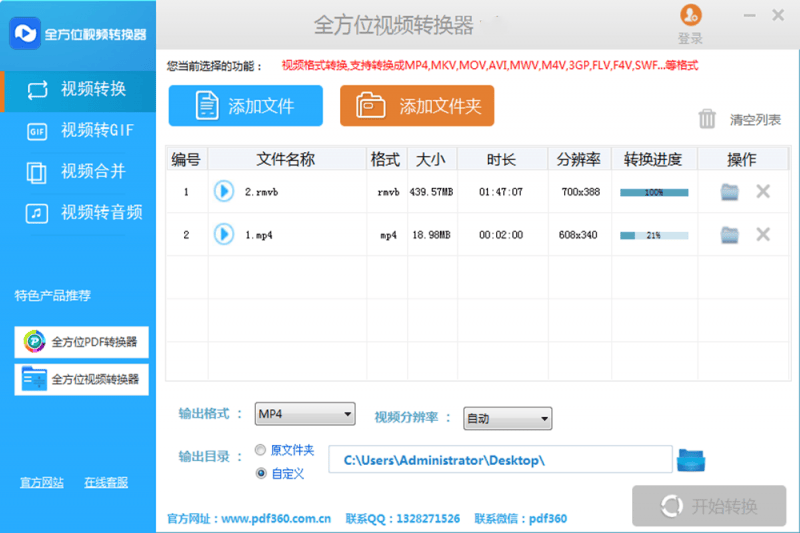The image size is (800, 533).
Task: Close the converter window
Action: click(778, 15)
